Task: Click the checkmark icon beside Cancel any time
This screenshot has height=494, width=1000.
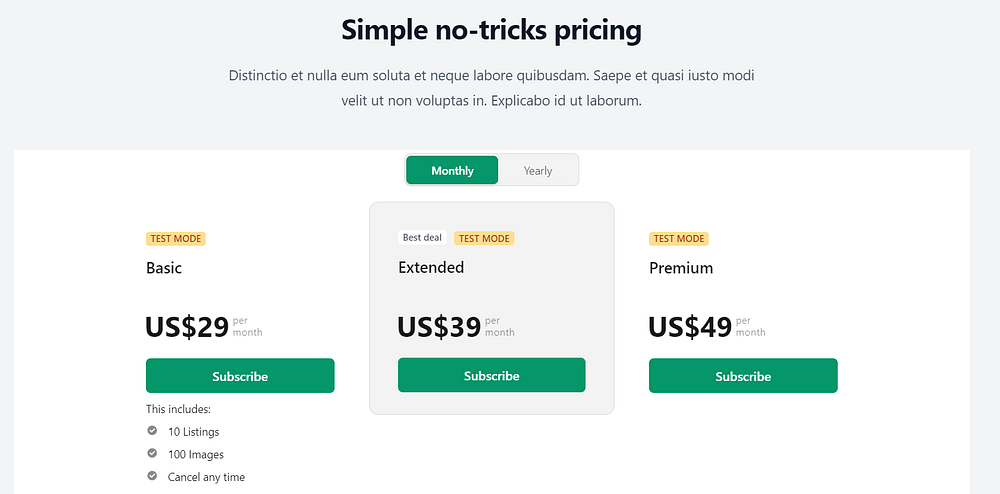Action: [152, 476]
